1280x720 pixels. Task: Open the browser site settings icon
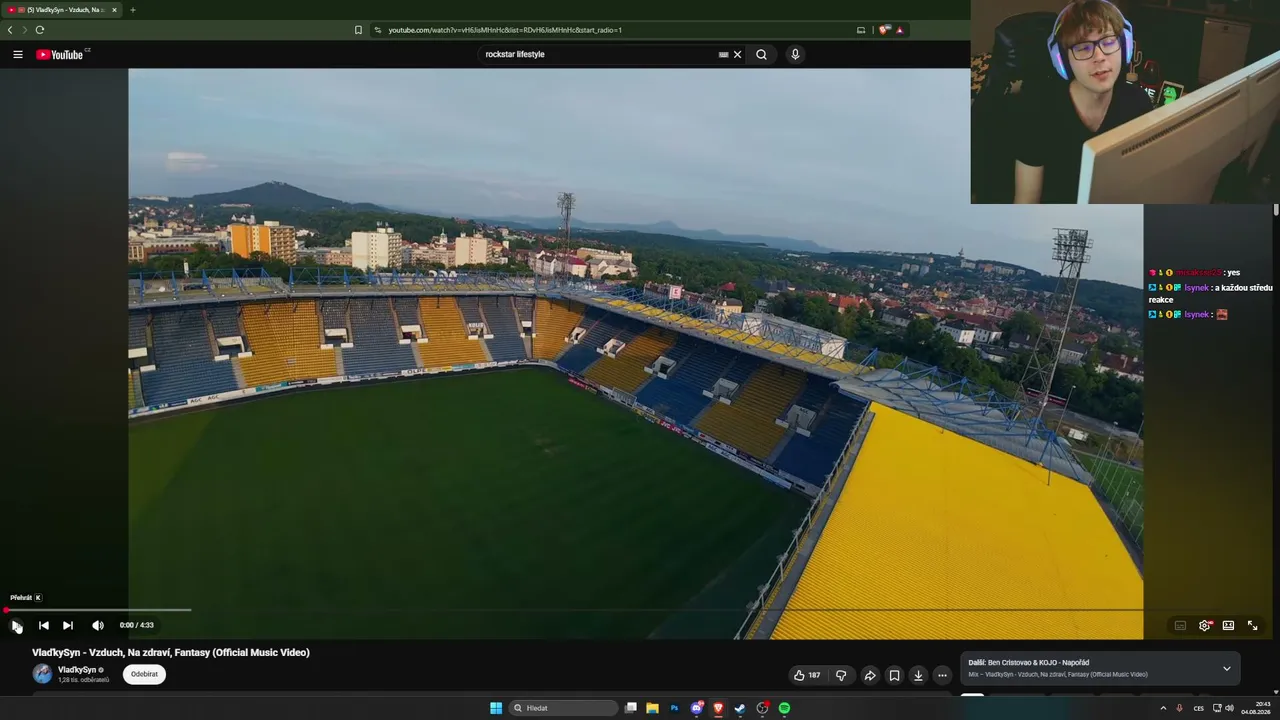click(378, 30)
